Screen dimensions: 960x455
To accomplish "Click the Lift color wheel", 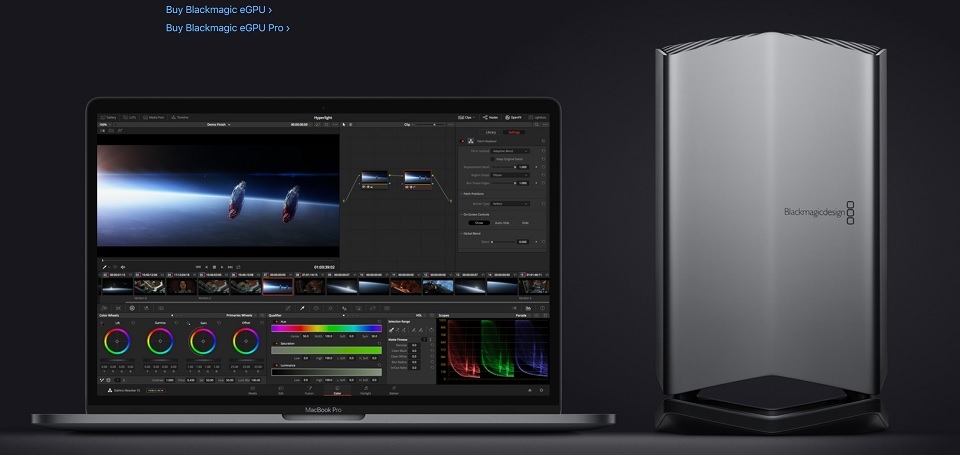I will coord(117,341).
